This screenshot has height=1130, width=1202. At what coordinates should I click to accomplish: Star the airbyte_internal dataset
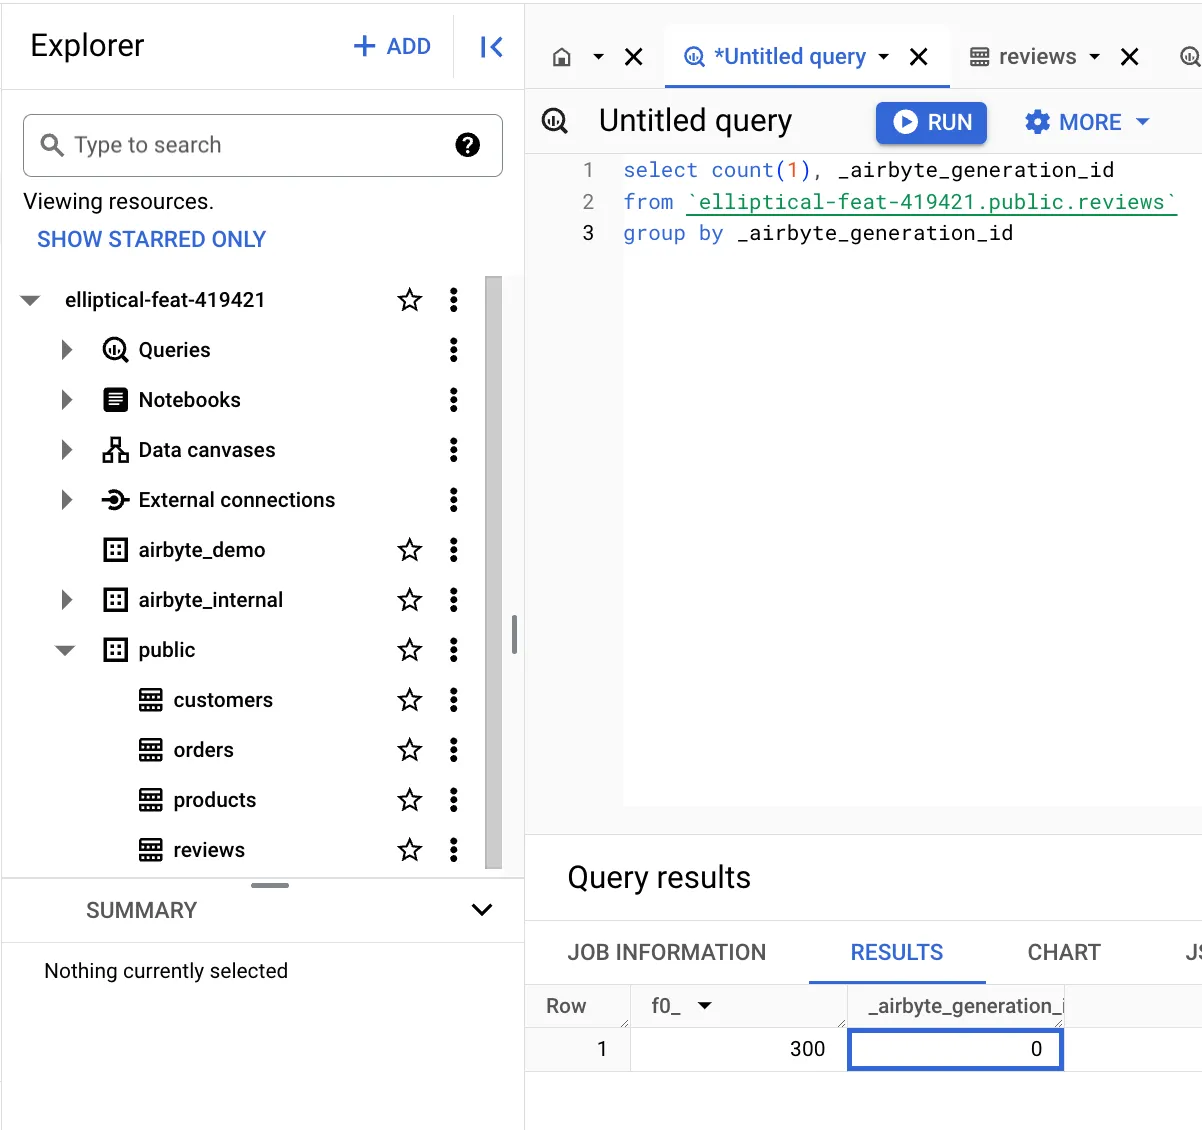(410, 600)
